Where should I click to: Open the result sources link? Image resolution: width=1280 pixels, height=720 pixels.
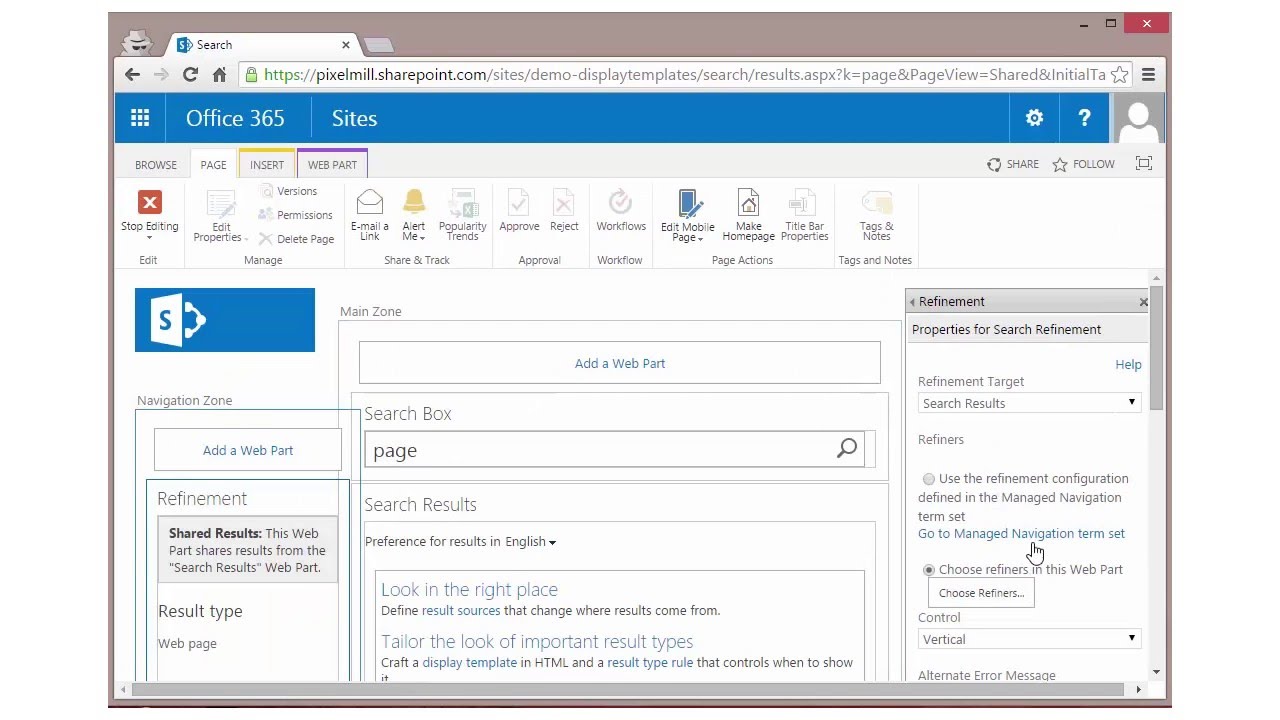tap(461, 611)
